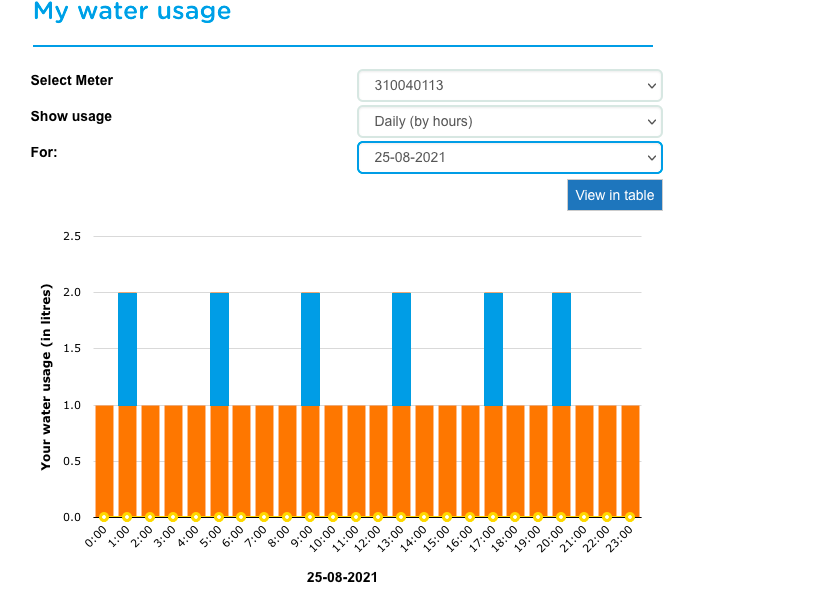Click the orange bar at 23:00
Viewport: 835px width, 599px height.
631,461
